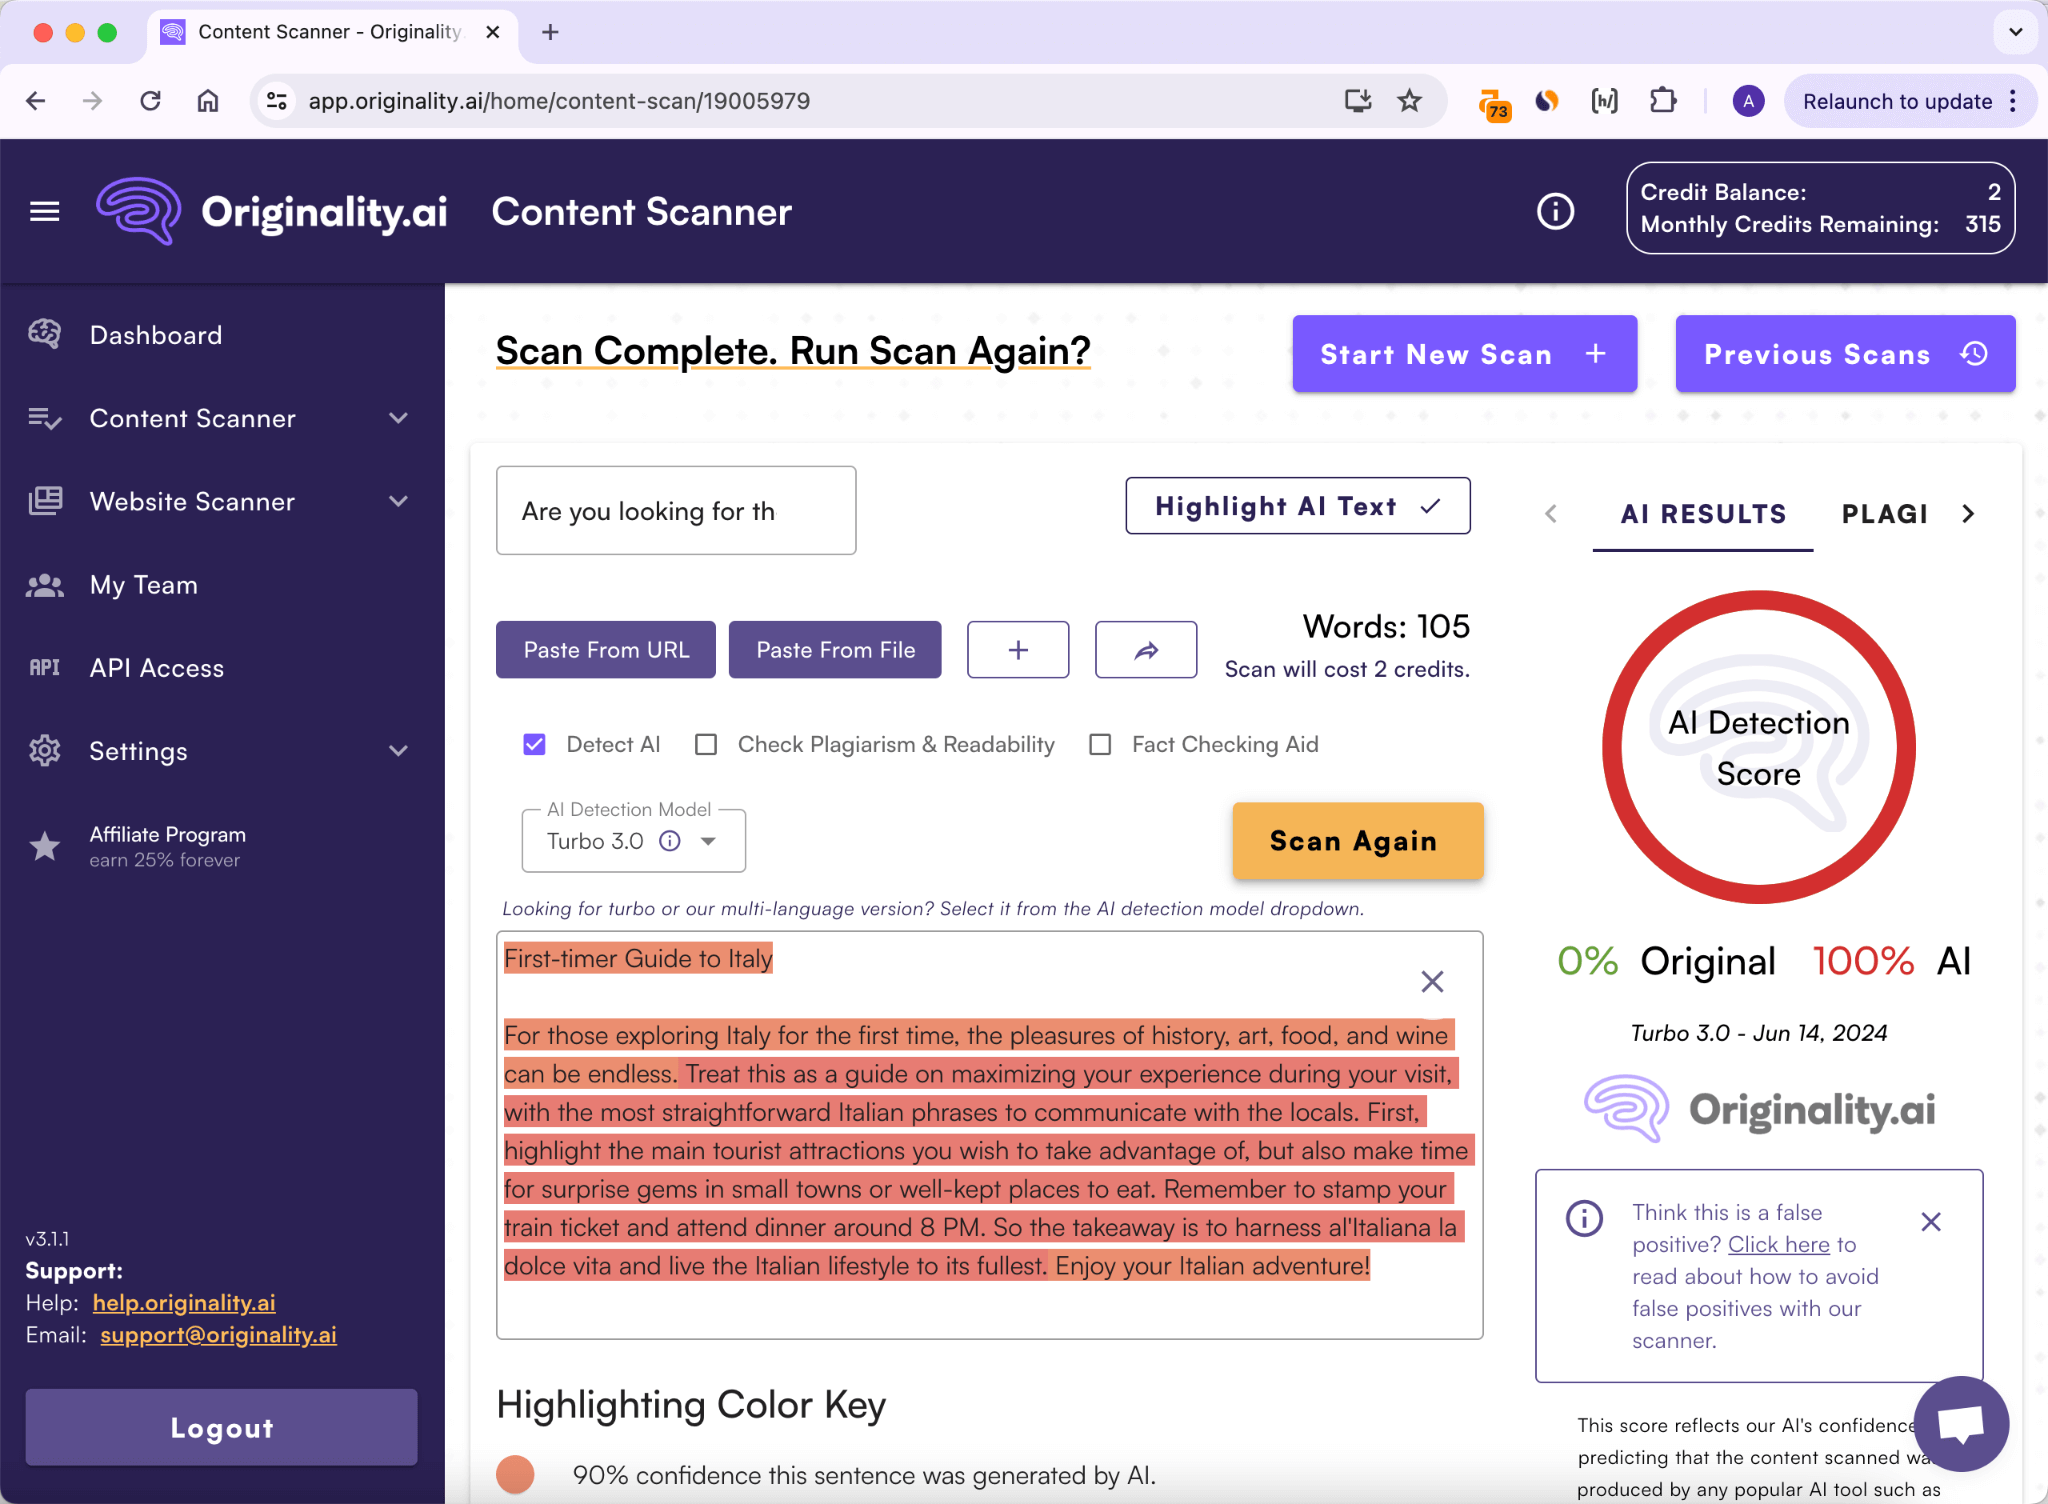The width and height of the screenshot is (2048, 1504).
Task: Click the Affiliate Program star icon
Action: click(x=45, y=844)
